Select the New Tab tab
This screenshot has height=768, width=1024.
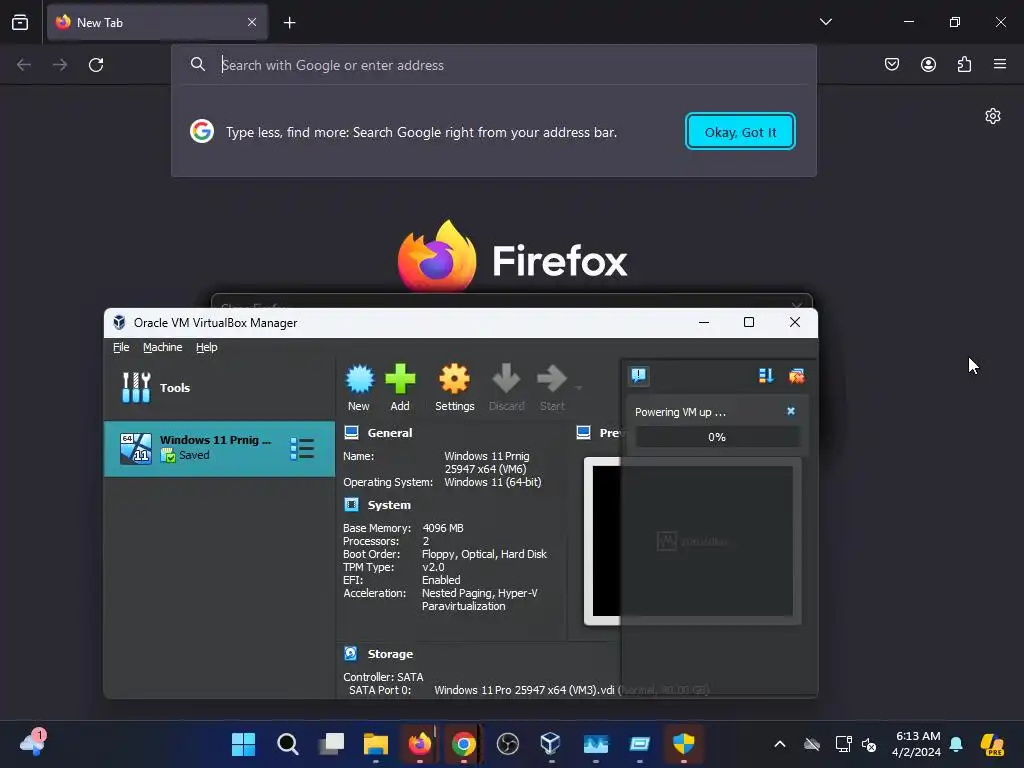tap(157, 22)
